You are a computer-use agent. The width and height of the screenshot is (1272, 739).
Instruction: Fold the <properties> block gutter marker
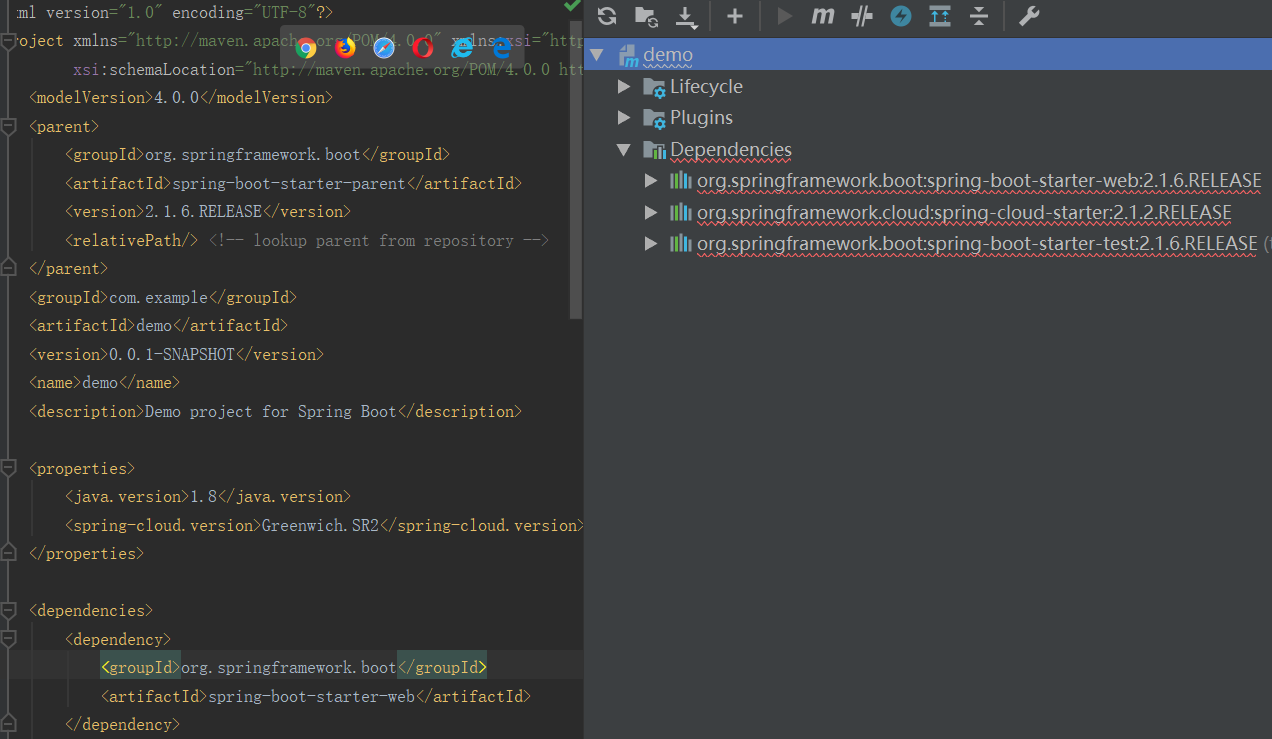[x=8, y=468]
